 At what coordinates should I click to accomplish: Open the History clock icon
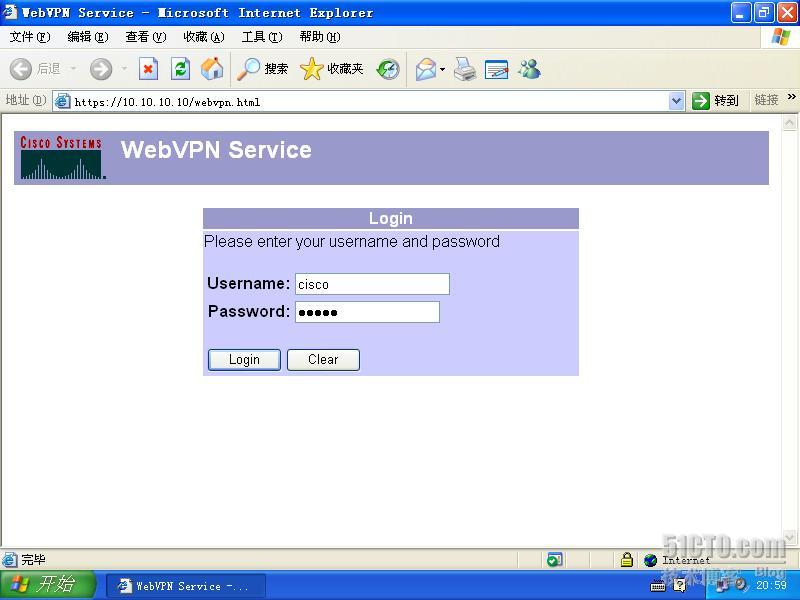tap(388, 69)
